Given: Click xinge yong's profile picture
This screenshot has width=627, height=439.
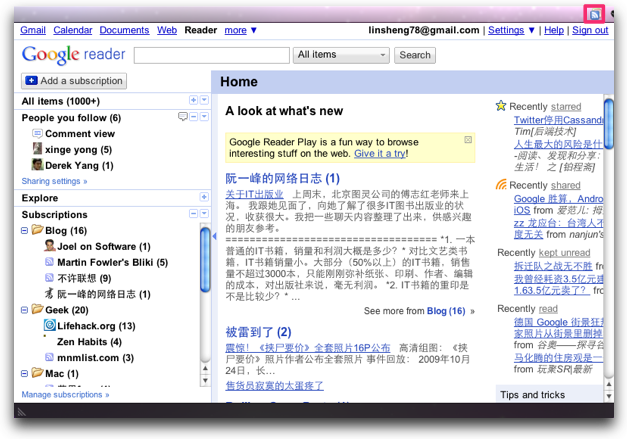Looking at the screenshot, I should [37, 149].
